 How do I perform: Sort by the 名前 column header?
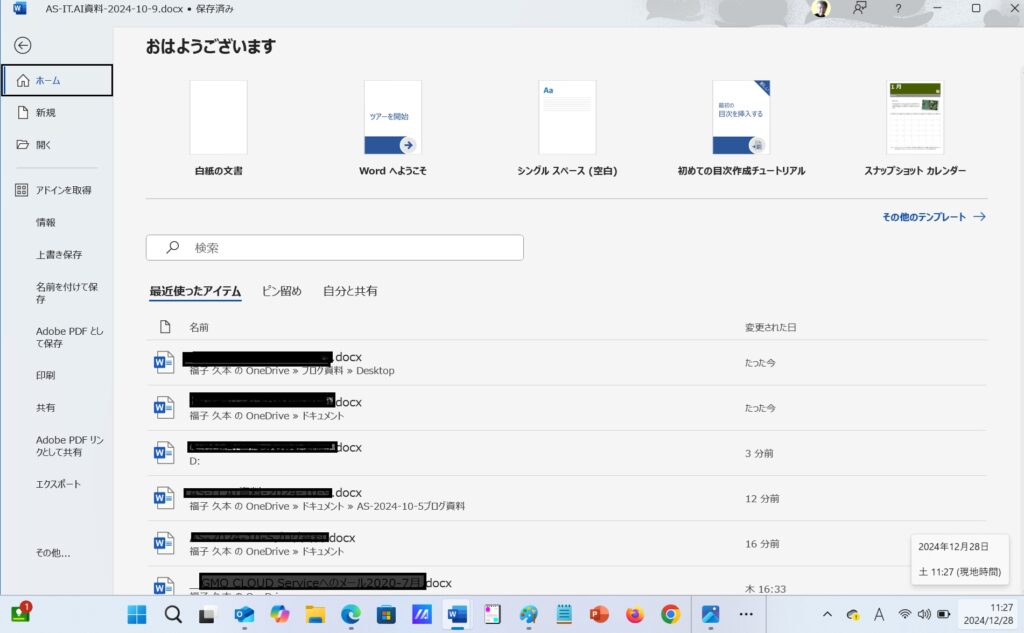[x=199, y=327]
